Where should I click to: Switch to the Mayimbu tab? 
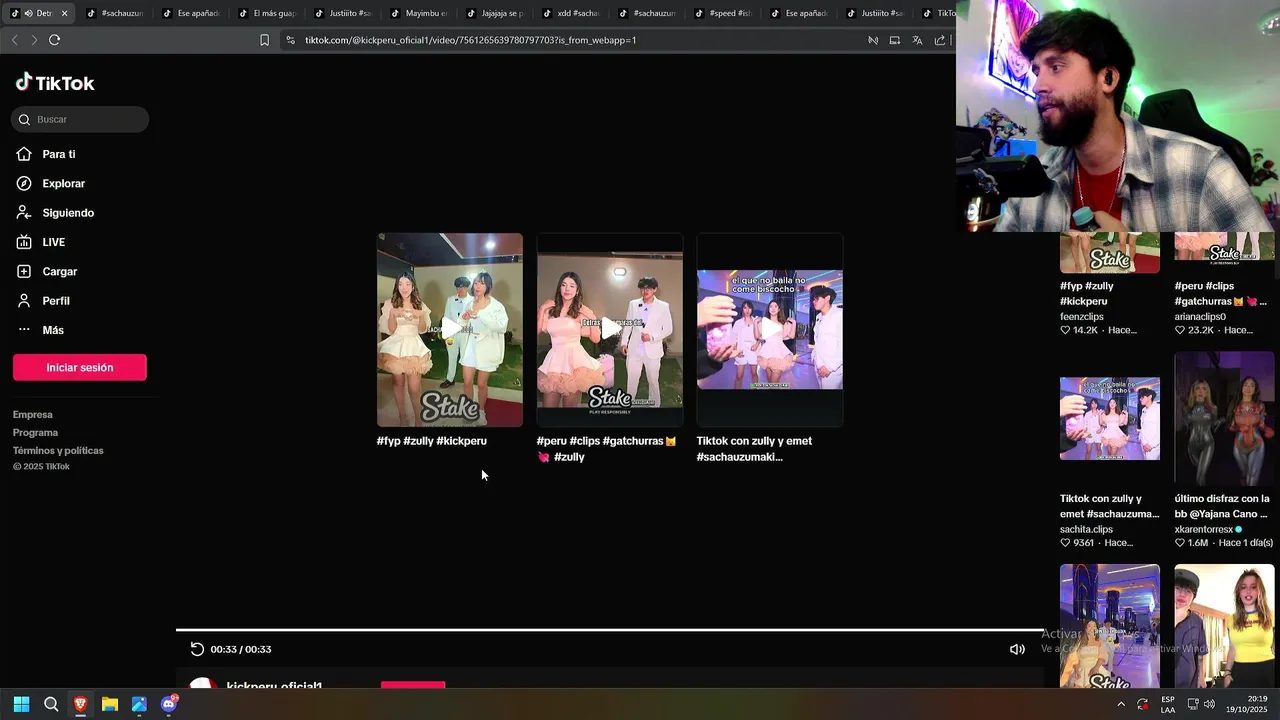tap(419, 14)
